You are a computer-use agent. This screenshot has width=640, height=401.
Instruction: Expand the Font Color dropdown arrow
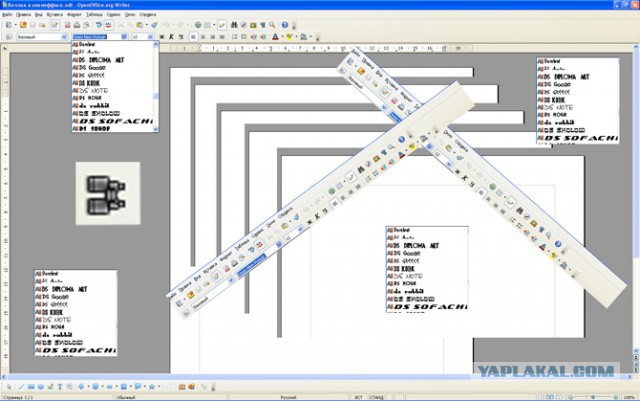282,37
